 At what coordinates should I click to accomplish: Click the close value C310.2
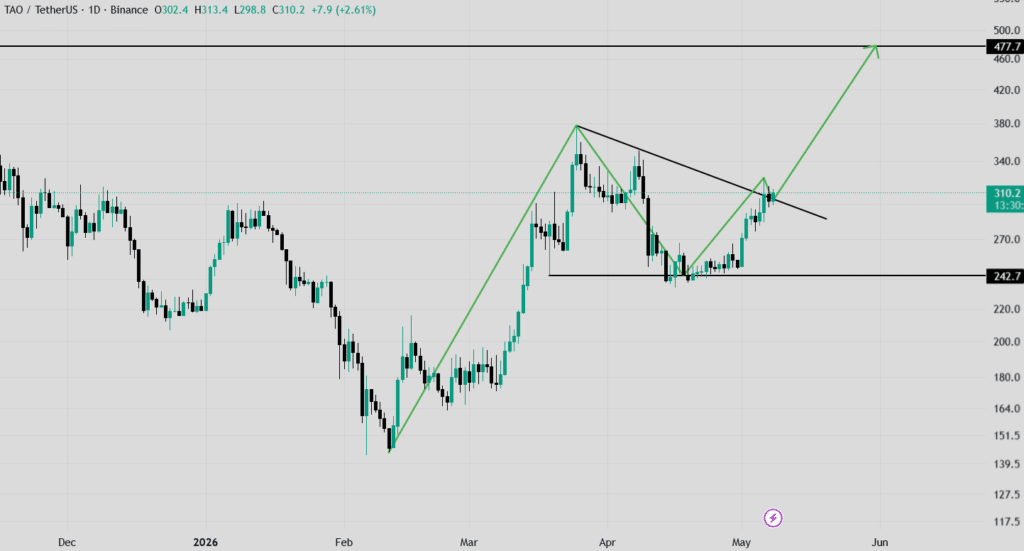[x=288, y=10]
